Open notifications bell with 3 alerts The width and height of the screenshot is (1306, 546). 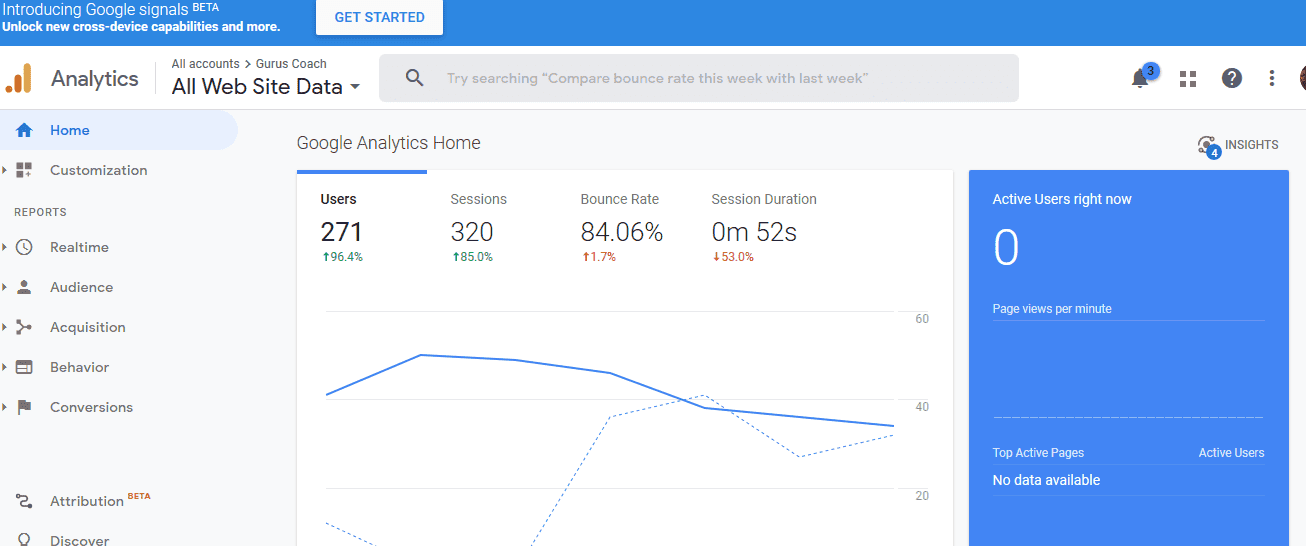[1139, 78]
